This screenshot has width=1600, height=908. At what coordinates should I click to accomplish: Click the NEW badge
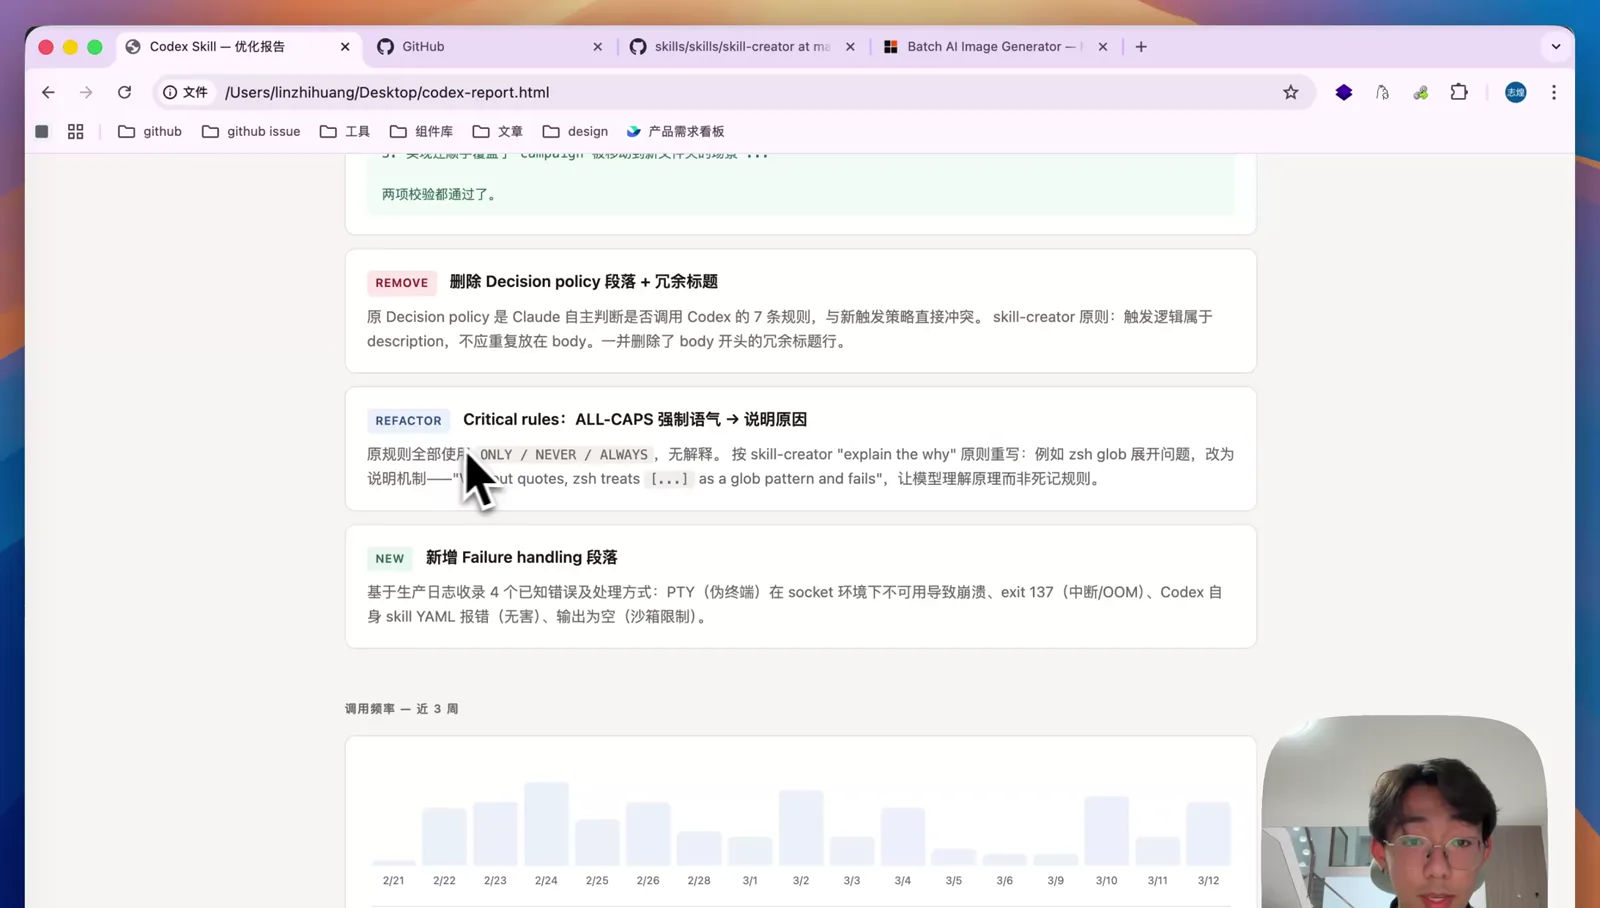[x=390, y=559]
